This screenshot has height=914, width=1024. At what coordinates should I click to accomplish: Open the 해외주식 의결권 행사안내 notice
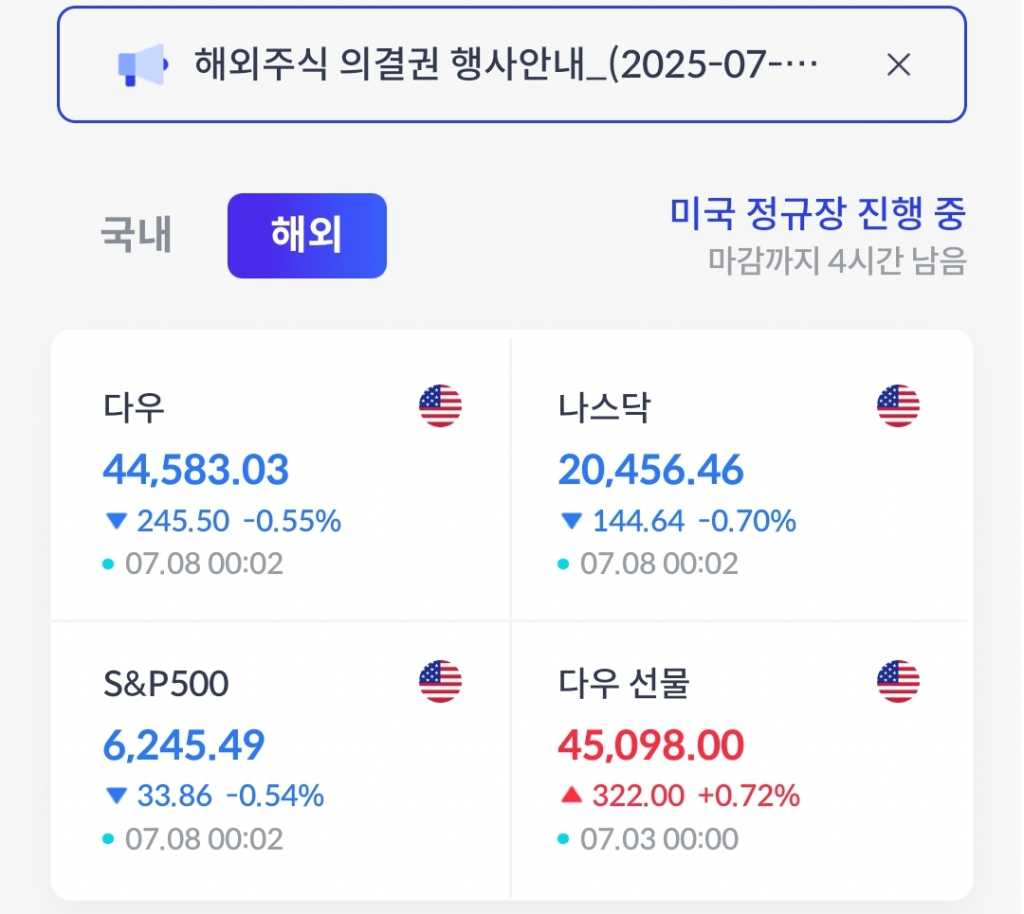506,65
